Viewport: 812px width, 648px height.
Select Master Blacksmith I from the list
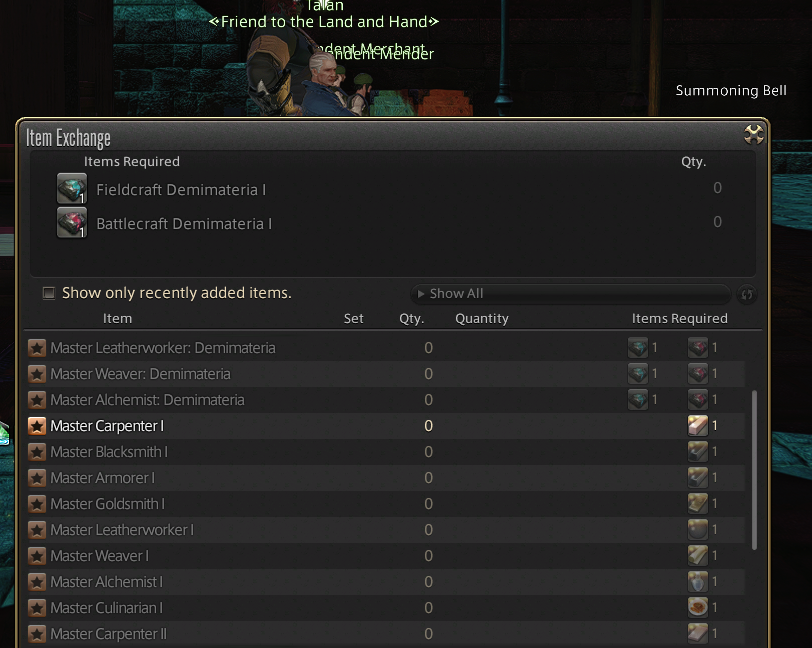tap(386, 452)
